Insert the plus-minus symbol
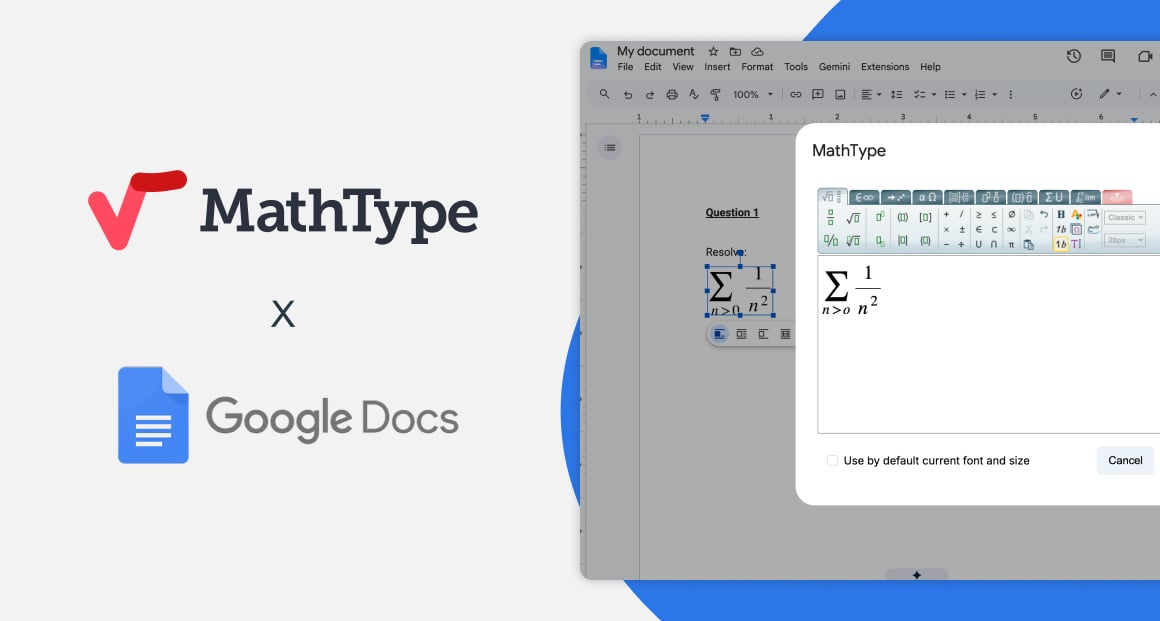1160x621 pixels. (x=962, y=230)
